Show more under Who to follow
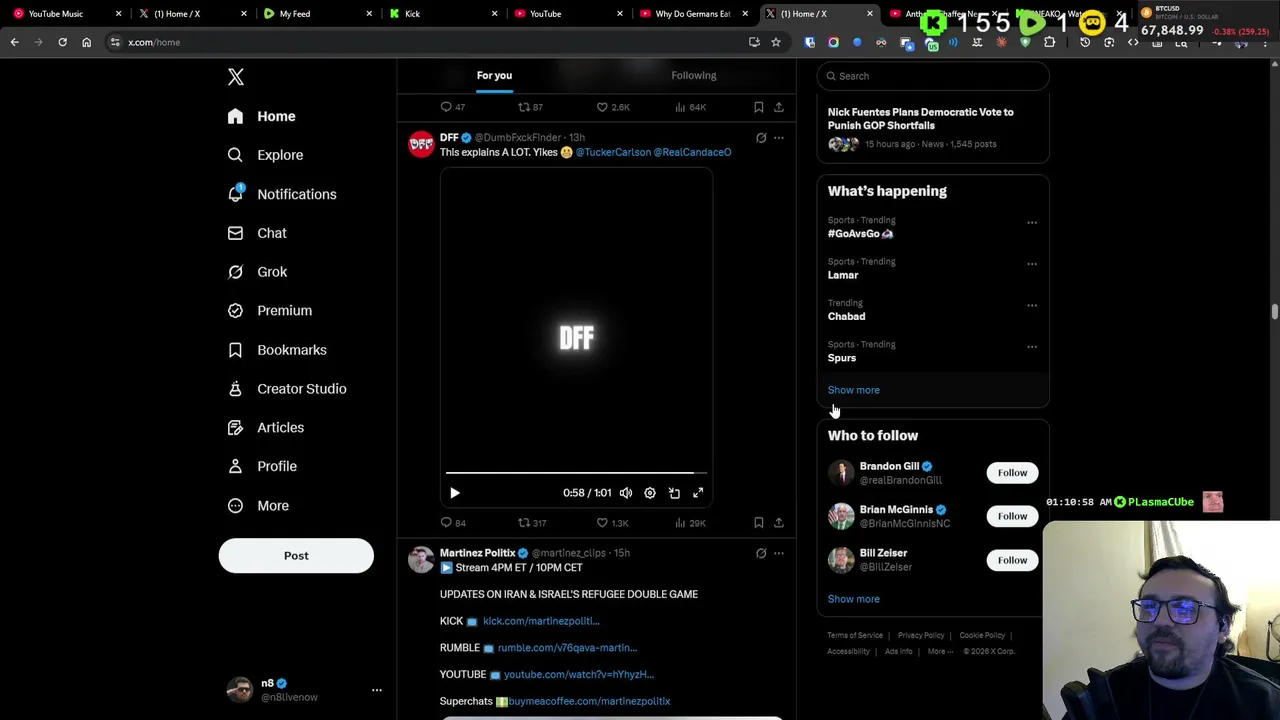The height and width of the screenshot is (720, 1280). pos(854,599)
